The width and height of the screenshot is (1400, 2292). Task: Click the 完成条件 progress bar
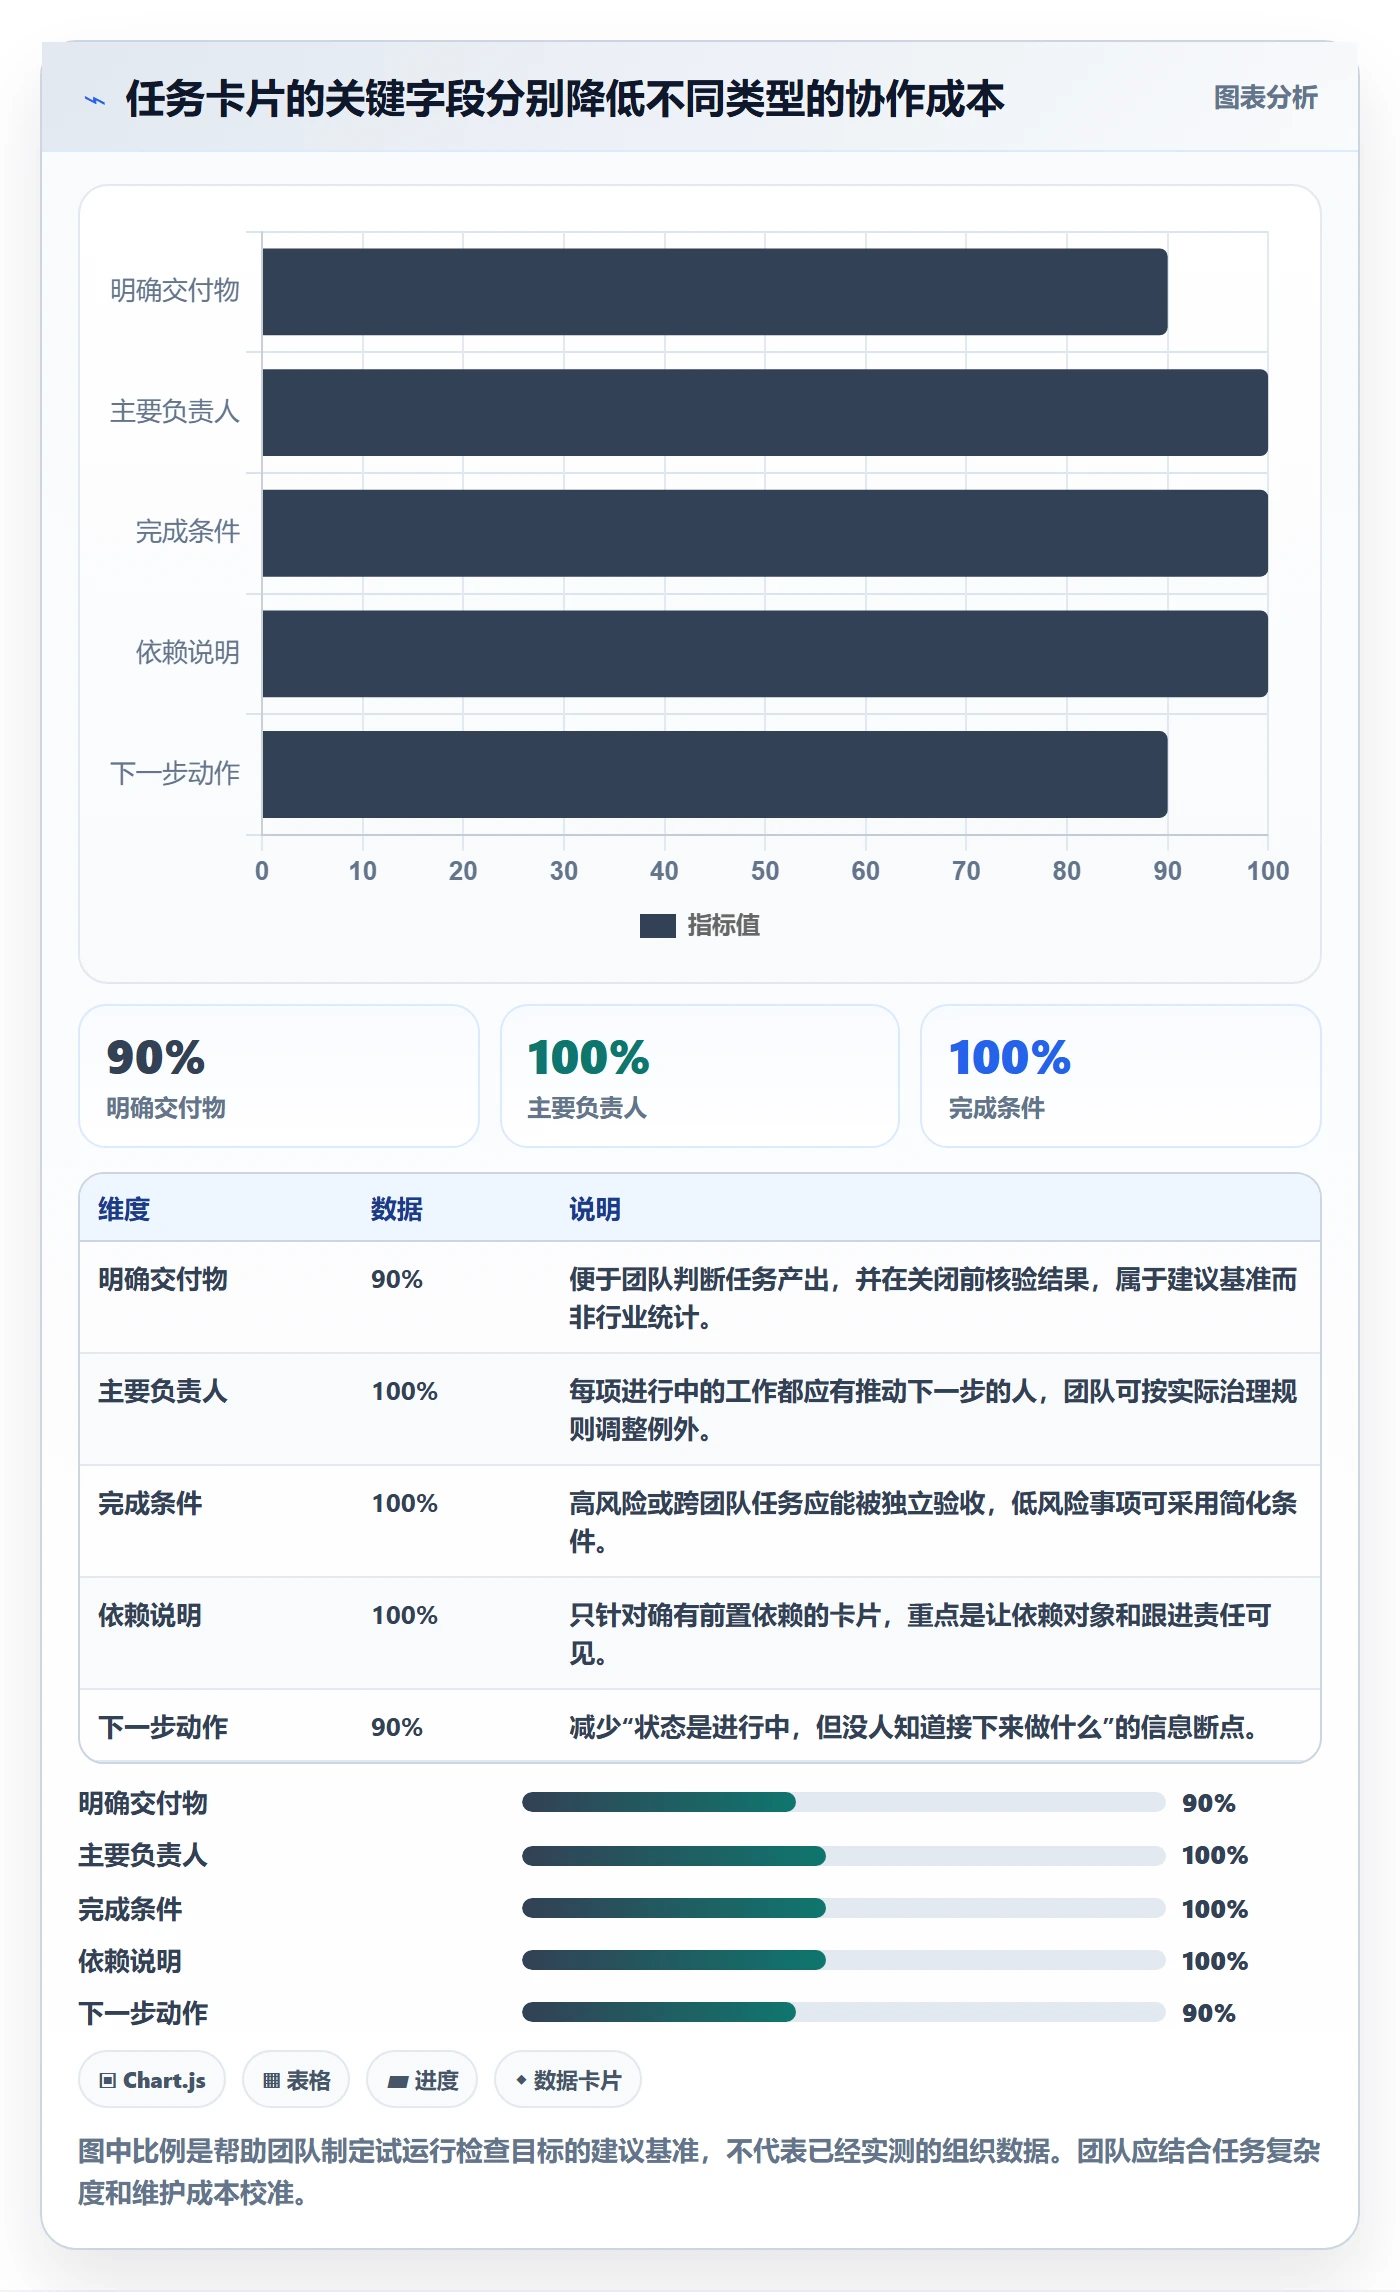click(843, 1908)
